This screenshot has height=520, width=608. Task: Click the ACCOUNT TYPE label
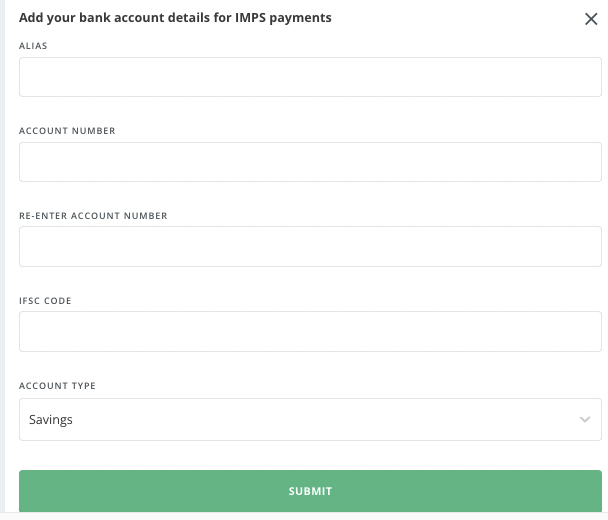coord(57,385)
